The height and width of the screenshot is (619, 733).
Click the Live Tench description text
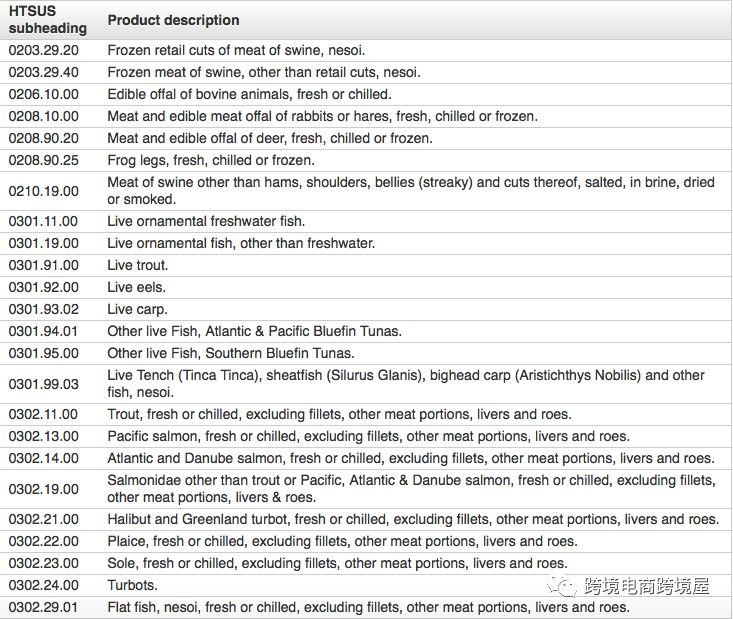pyautogui.click(x=406, y=383)
